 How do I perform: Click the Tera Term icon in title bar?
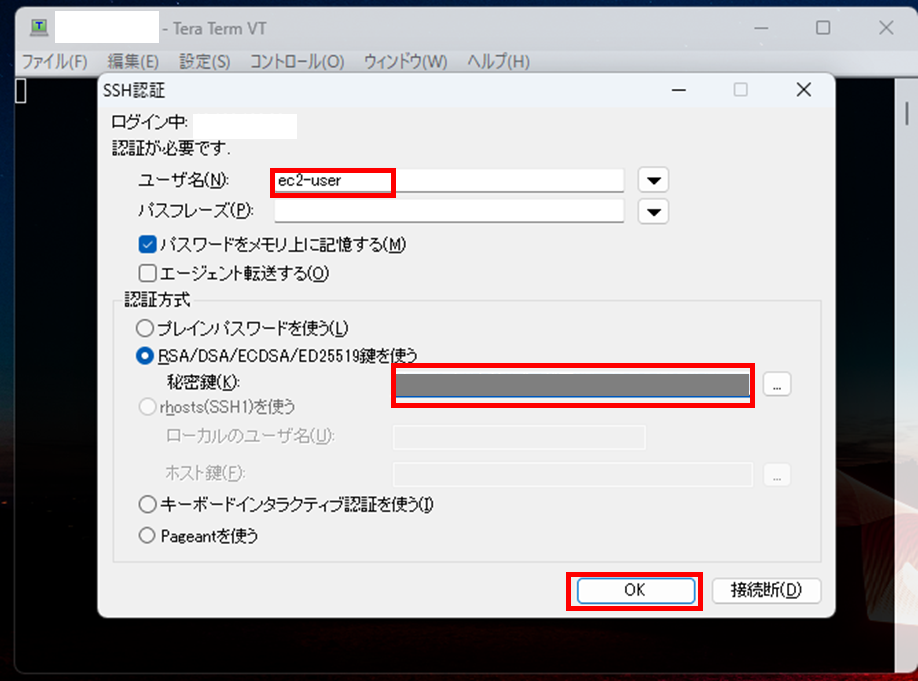click(x=39, y=28)
